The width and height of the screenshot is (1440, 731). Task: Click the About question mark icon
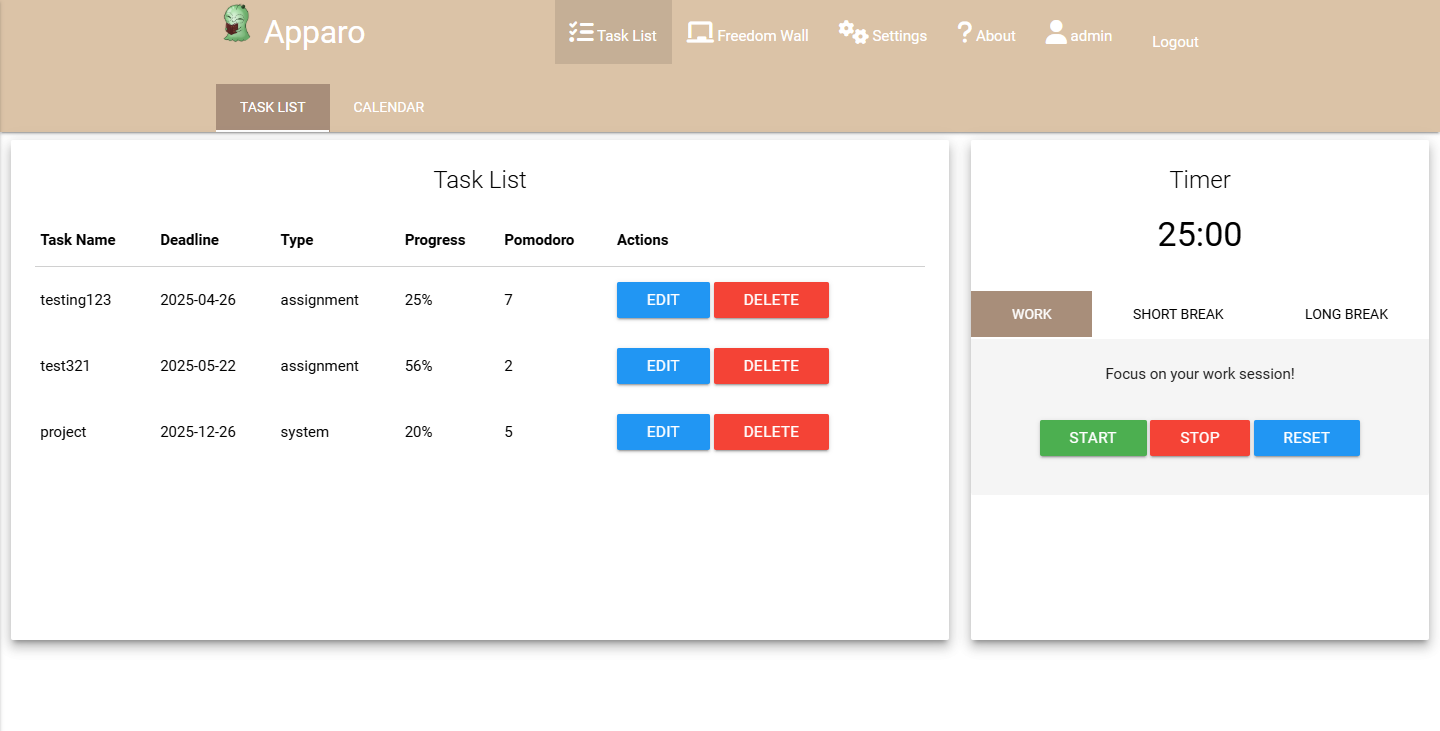(x=965, y=32)
